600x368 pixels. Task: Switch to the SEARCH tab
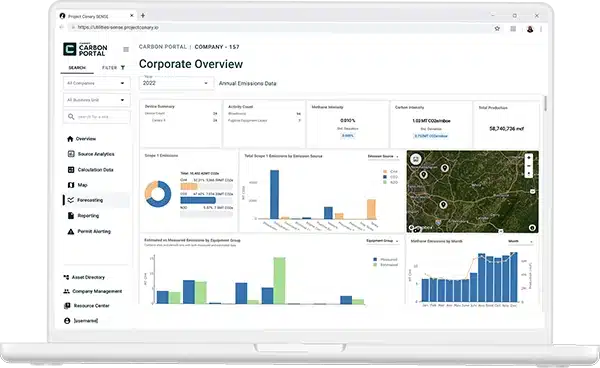coord(77,68)
